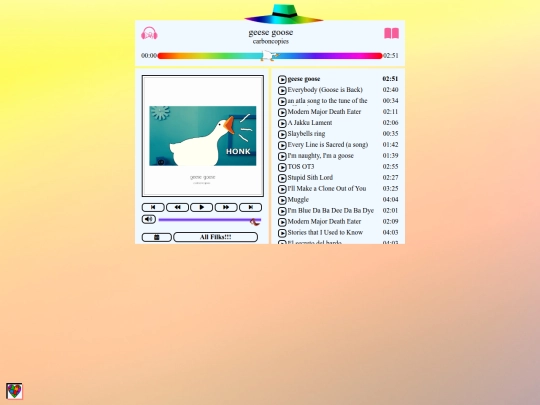Play icon beside I'm naughty, I'm a goose

pos(282,156)
